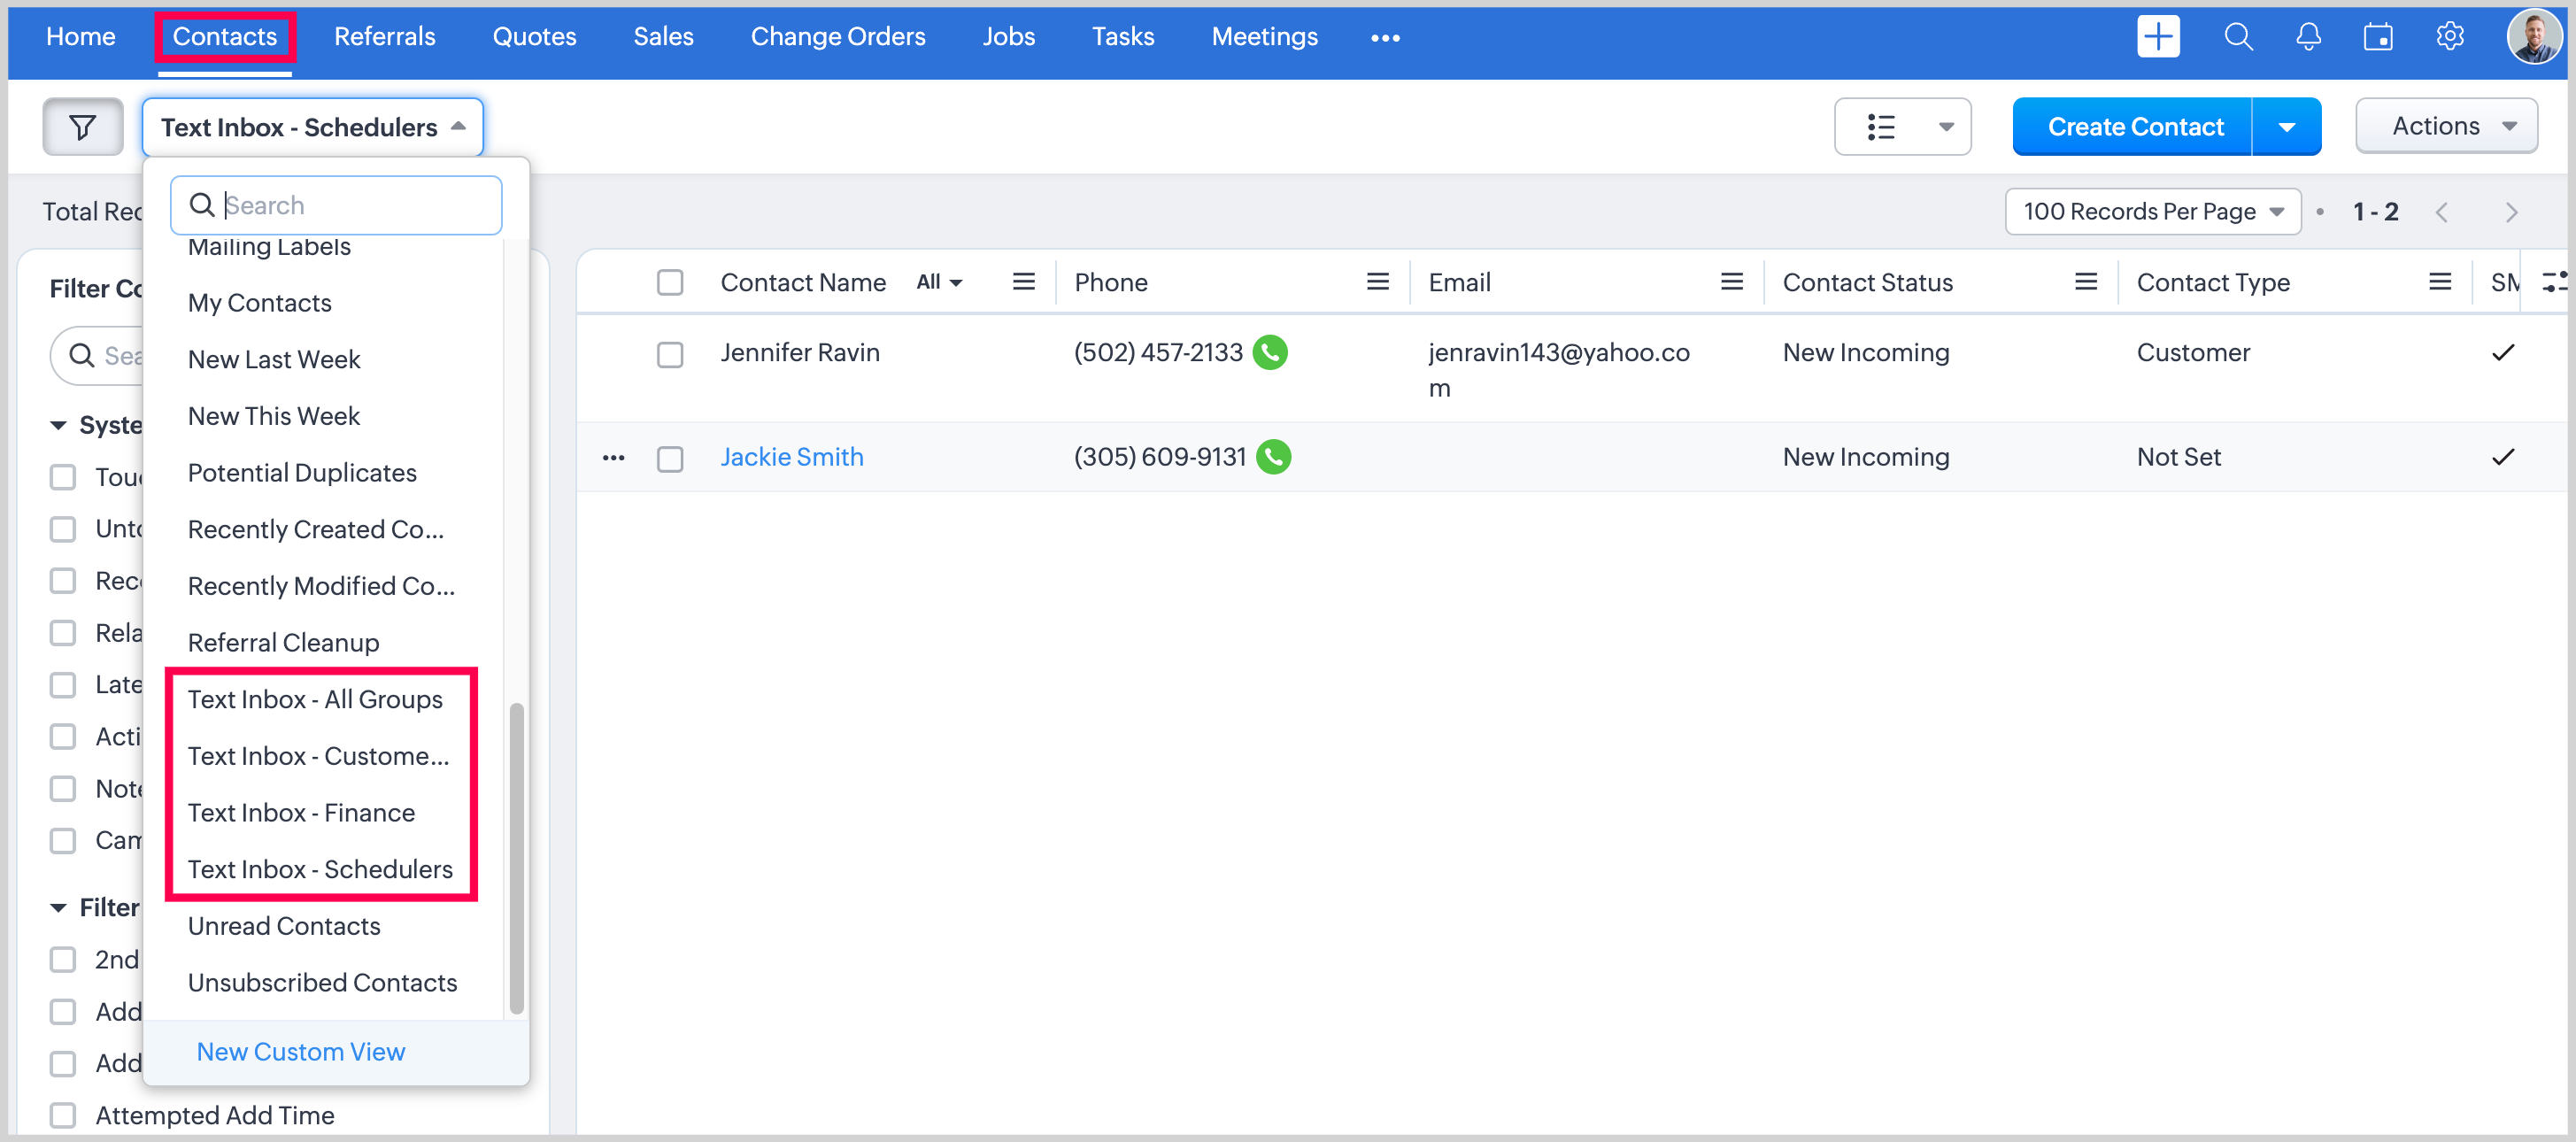
Task: Open the notifications bell
Action: 2307,37
